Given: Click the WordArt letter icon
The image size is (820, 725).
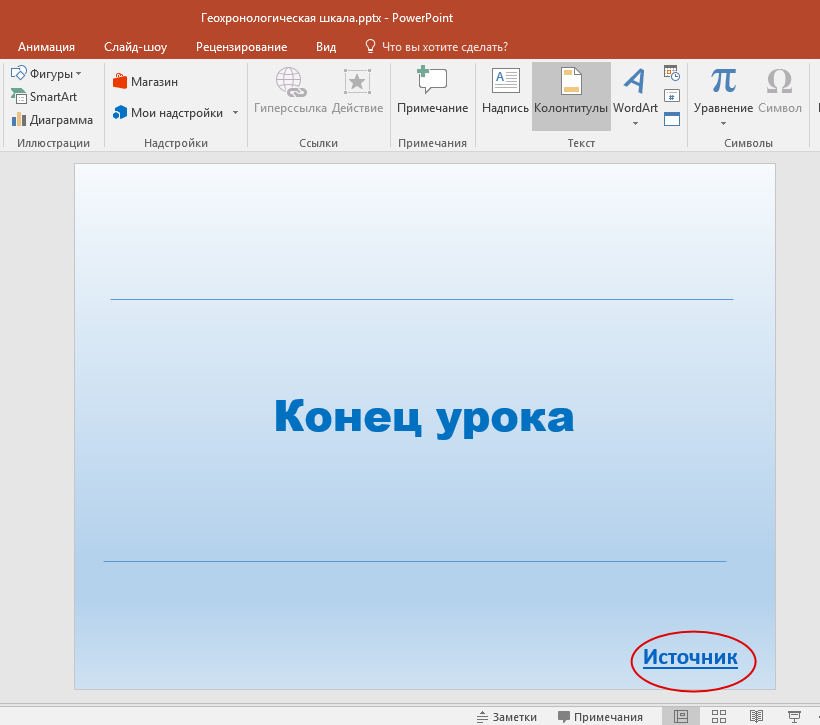Looking at the screenshot, I should (635, 81).
